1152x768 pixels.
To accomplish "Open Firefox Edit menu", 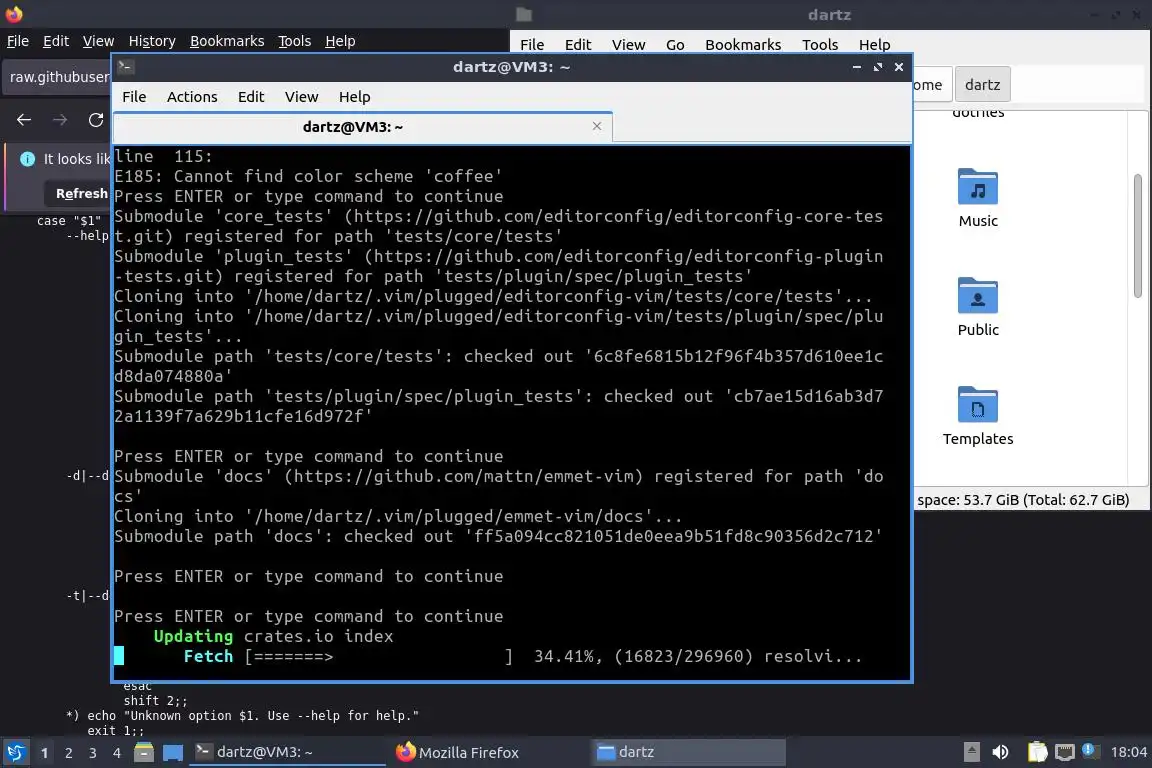I will point(56,41).
